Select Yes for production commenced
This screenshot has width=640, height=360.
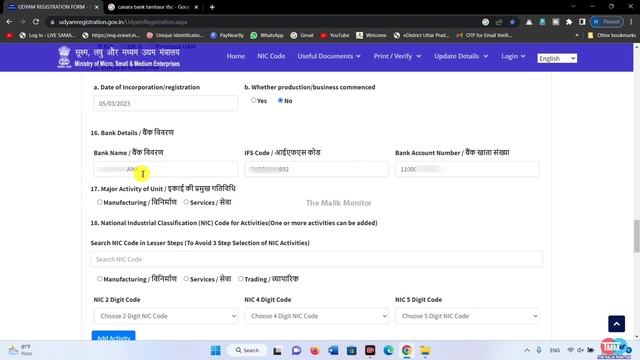click(253, 100)
